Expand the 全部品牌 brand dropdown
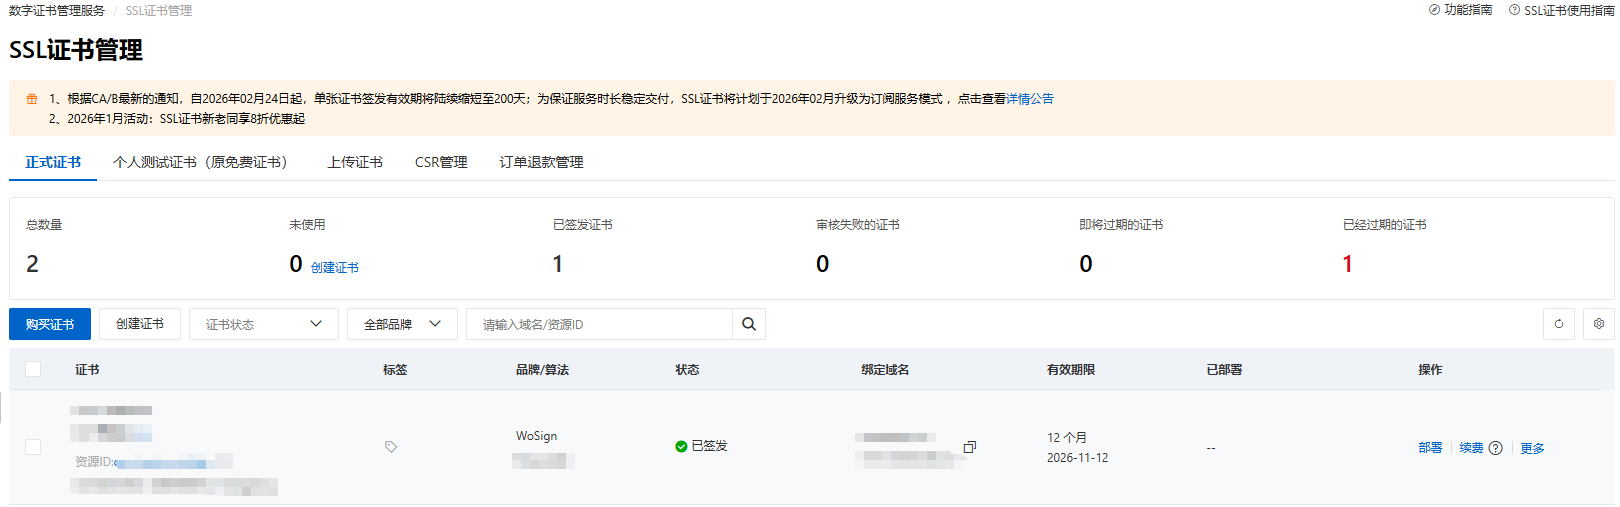 click(402, 324)
